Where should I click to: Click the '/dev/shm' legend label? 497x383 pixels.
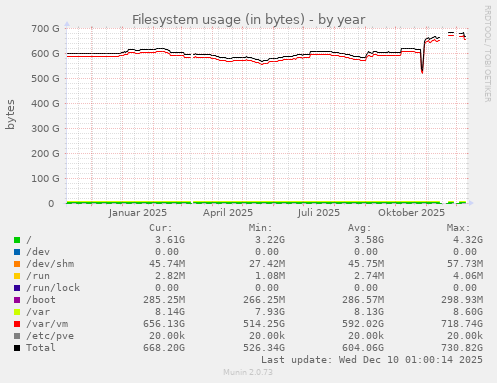(50, 264)
